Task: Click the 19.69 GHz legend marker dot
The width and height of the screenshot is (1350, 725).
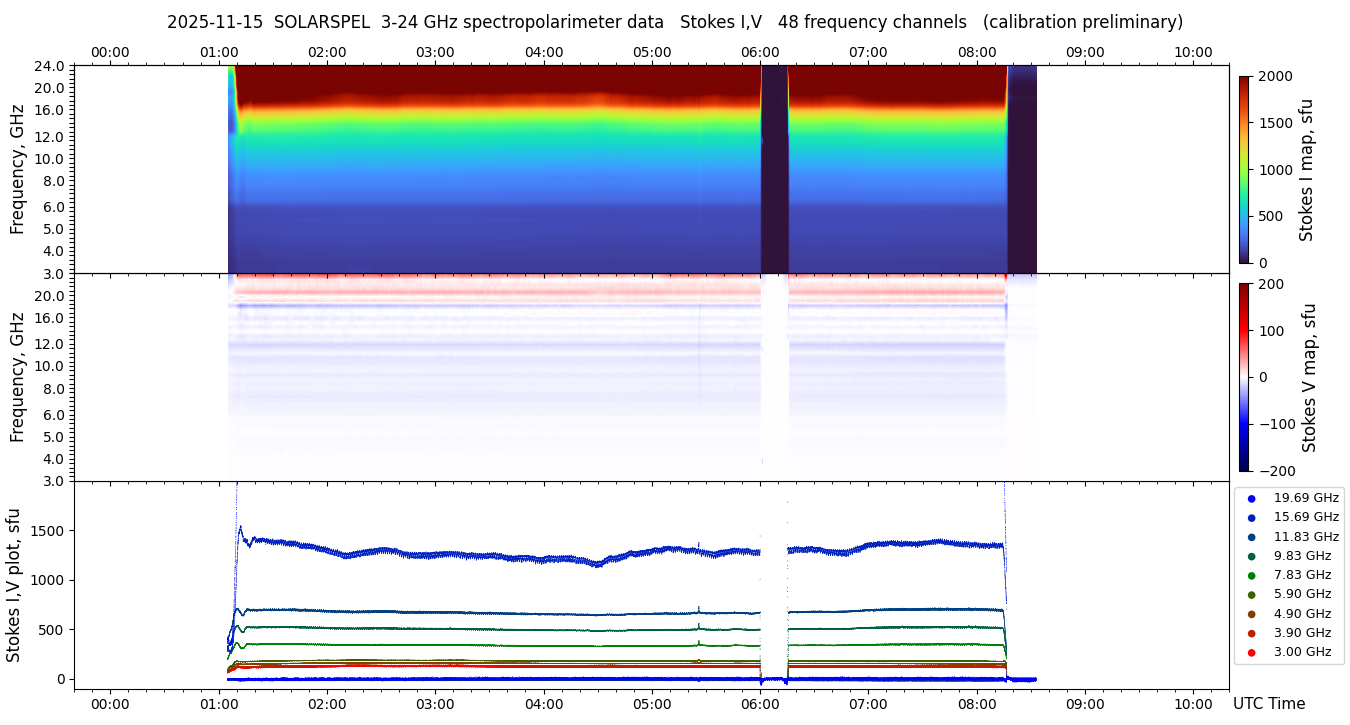Action: [1251, 498]
